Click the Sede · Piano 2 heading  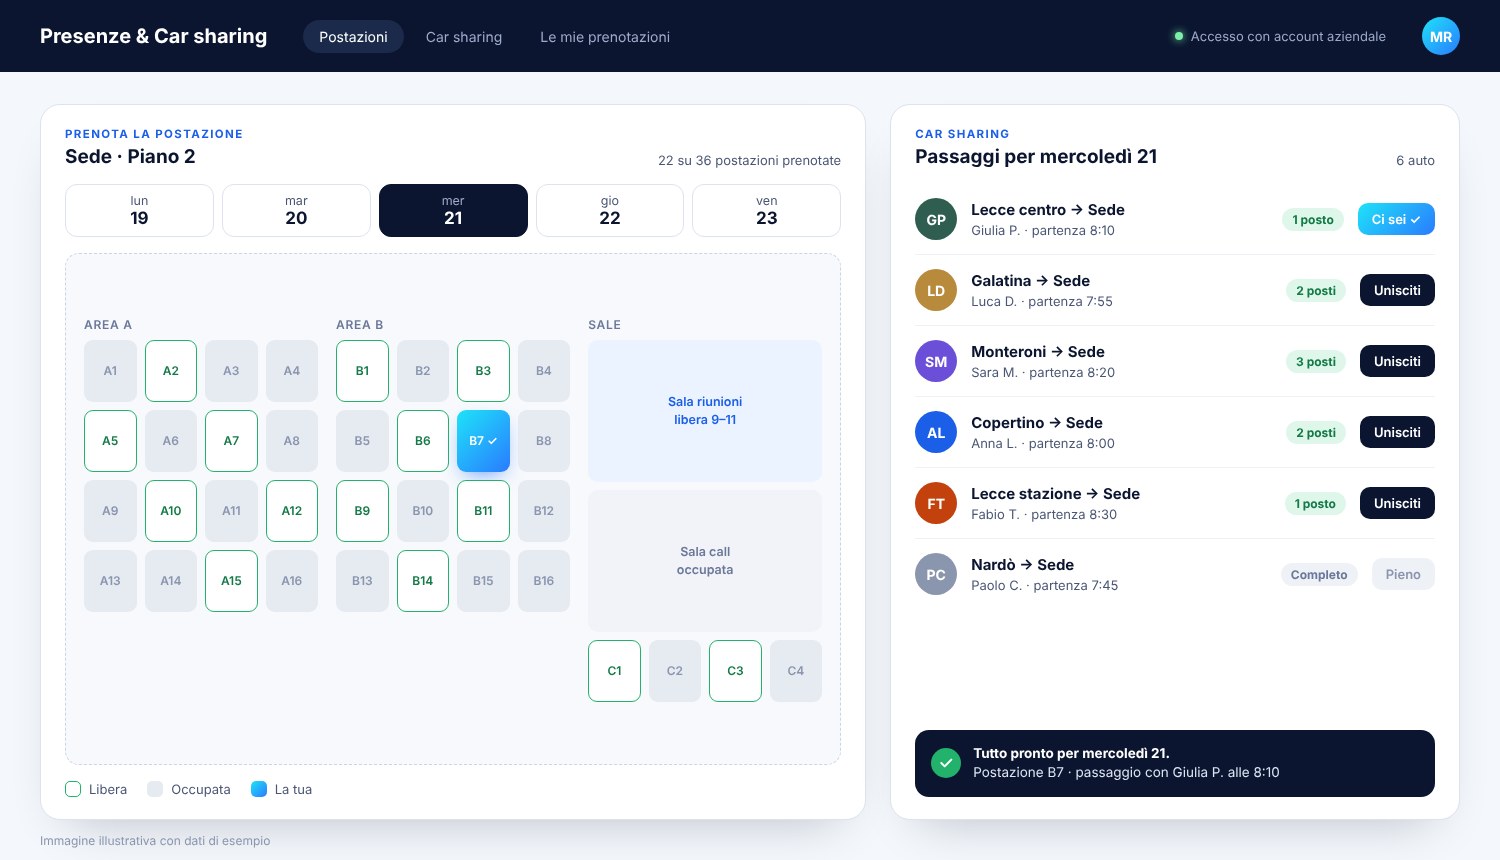(x=130, y=156)
